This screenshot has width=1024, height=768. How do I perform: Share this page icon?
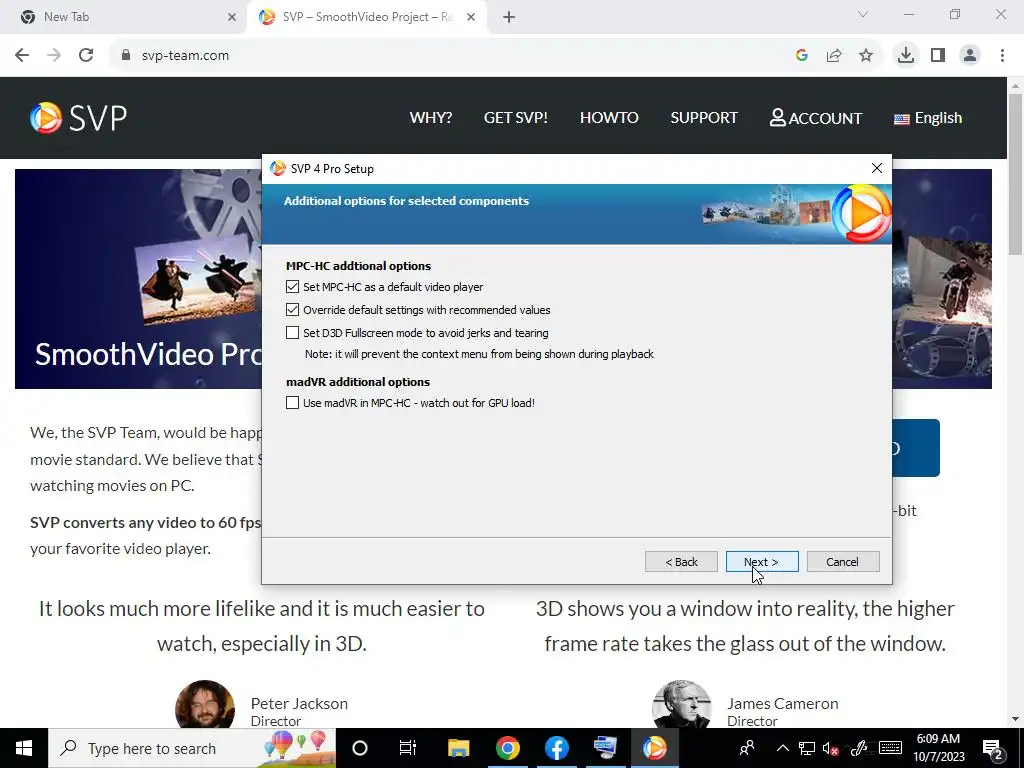click(834, 56)
